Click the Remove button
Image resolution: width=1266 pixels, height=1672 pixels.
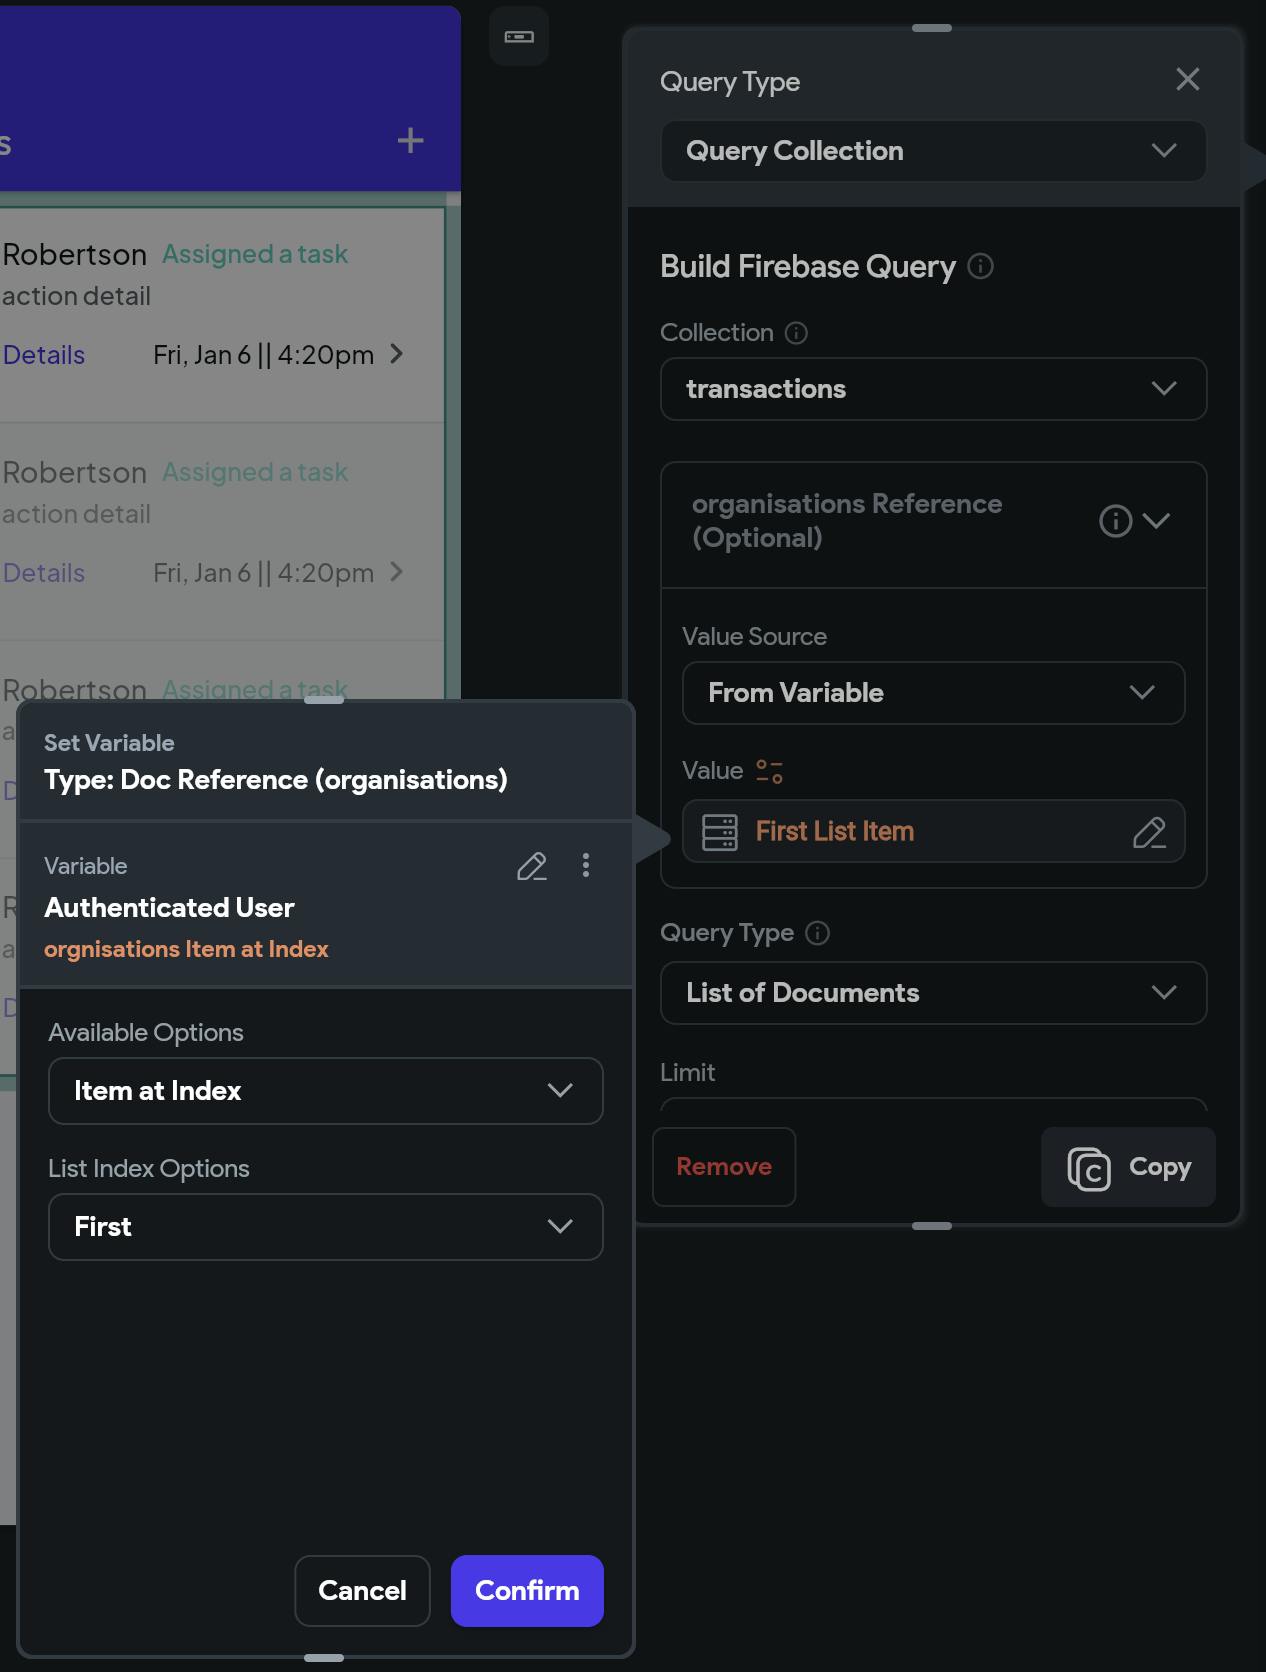coord(724,1167)
